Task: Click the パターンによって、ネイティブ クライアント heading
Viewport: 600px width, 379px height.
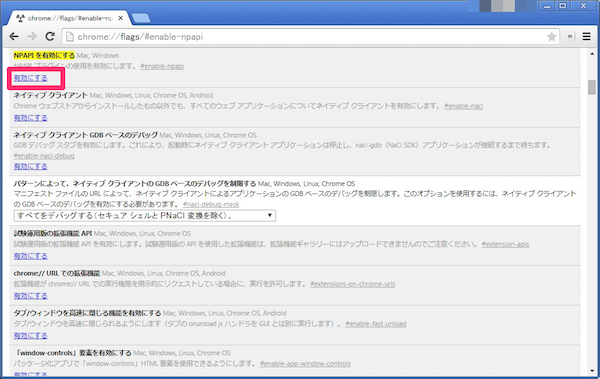Action: [x=135, y=184]
